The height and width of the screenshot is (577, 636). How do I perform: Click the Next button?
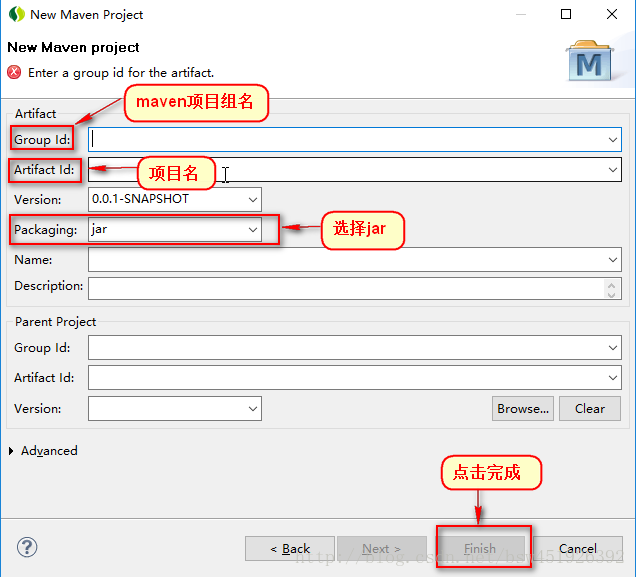pos(382,549)
